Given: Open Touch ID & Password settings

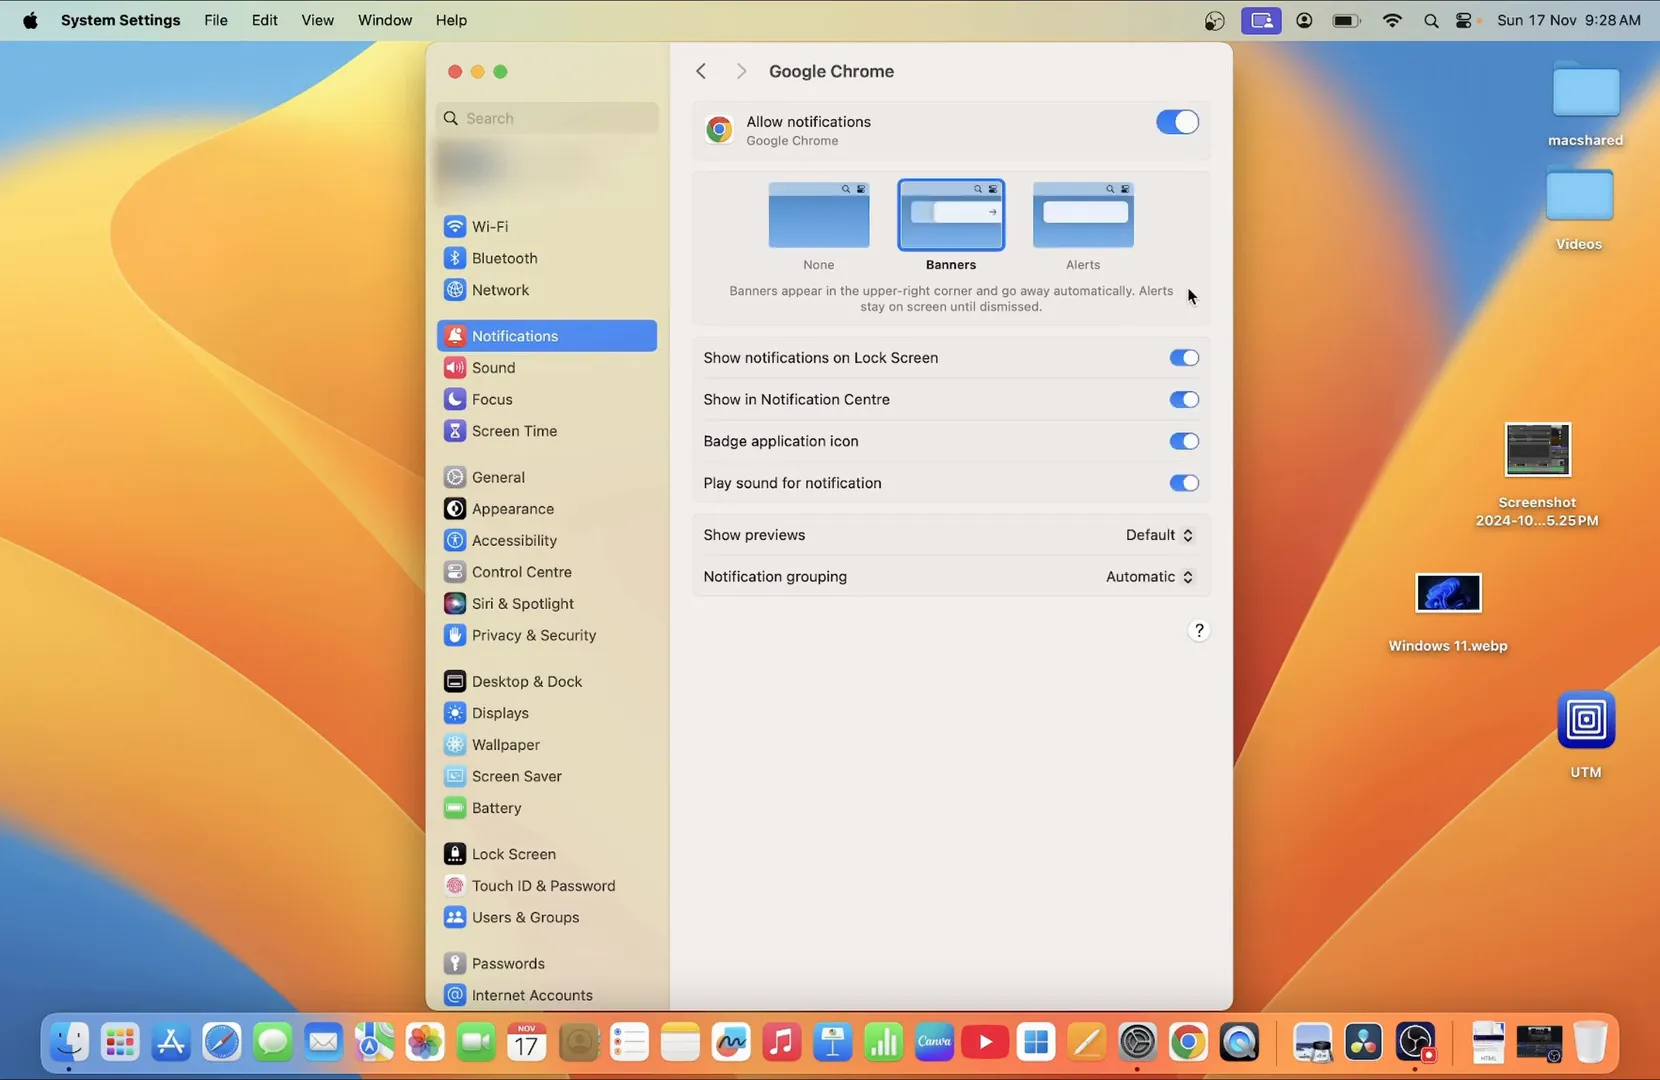Looking at the screenshot, I should click(546, 886).
